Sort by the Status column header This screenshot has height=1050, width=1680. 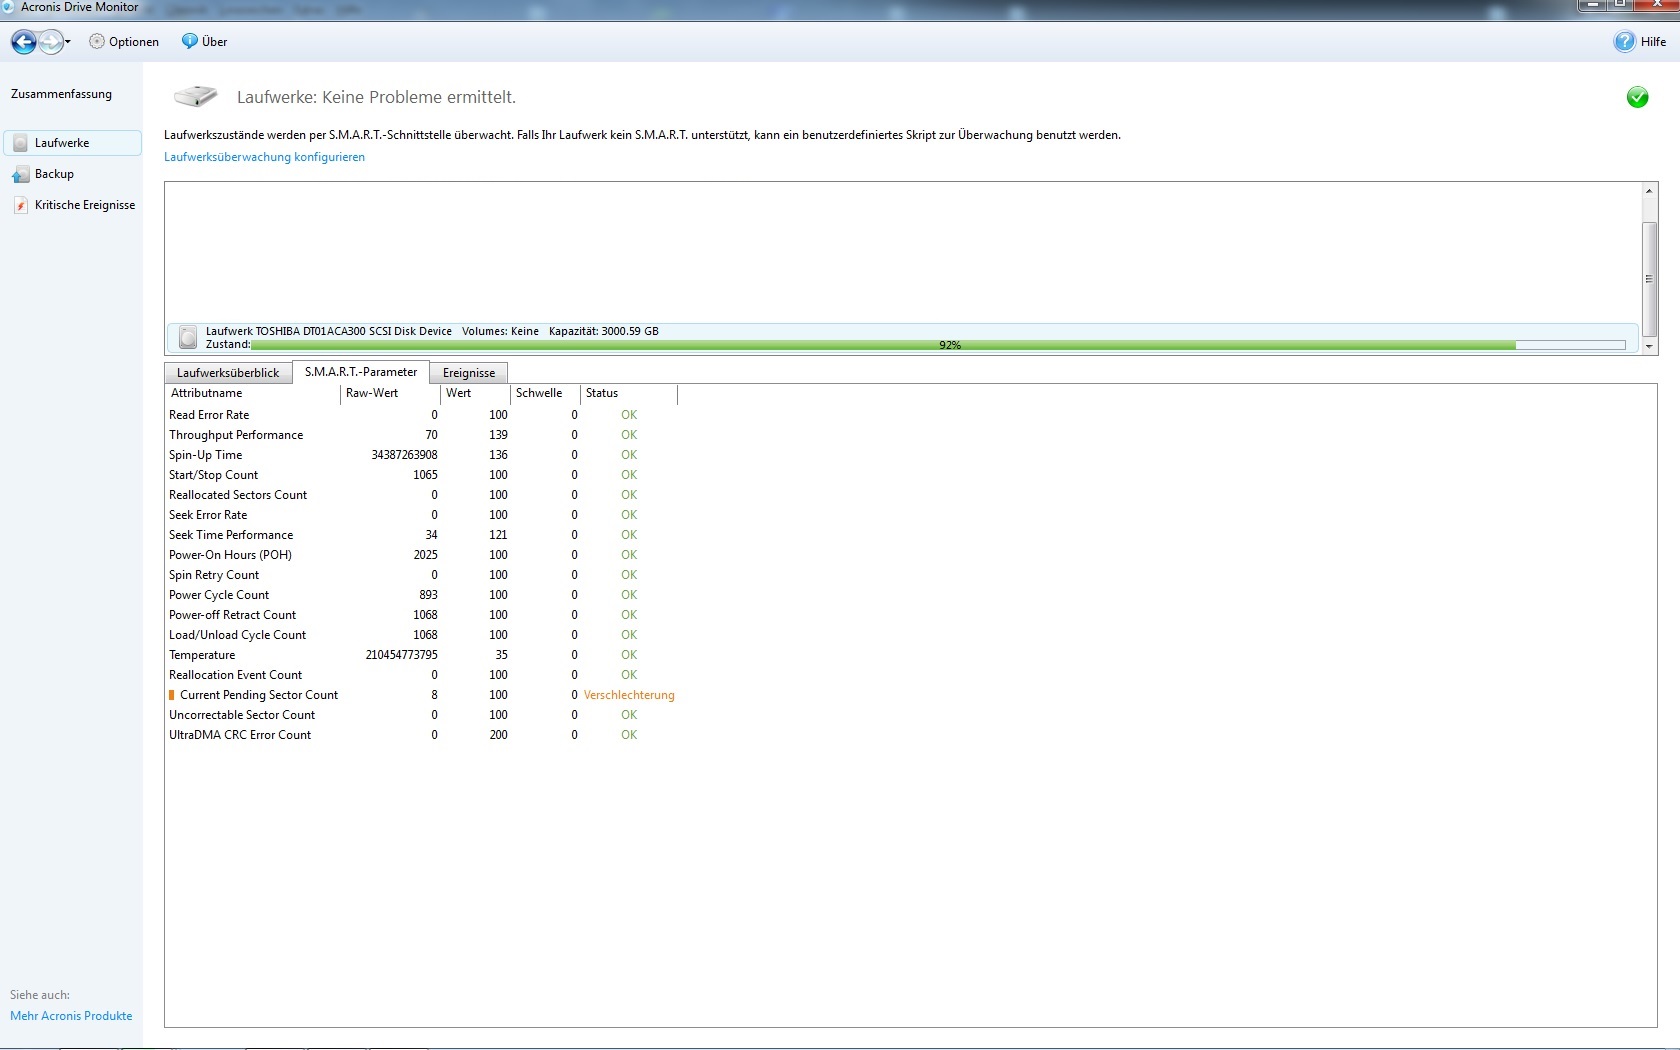coord(629,394)
